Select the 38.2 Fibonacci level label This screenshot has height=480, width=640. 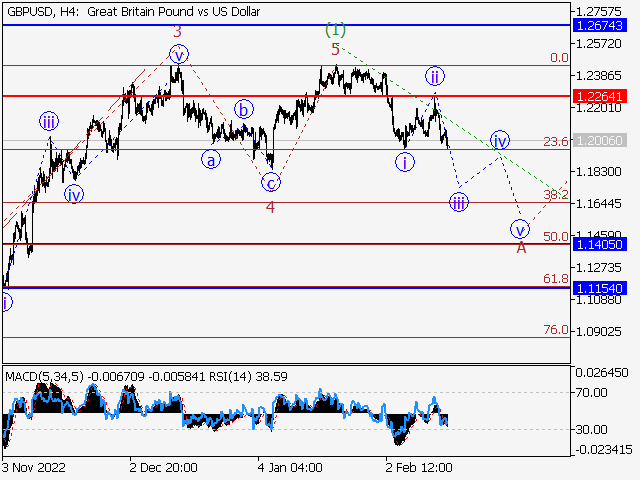556,195
